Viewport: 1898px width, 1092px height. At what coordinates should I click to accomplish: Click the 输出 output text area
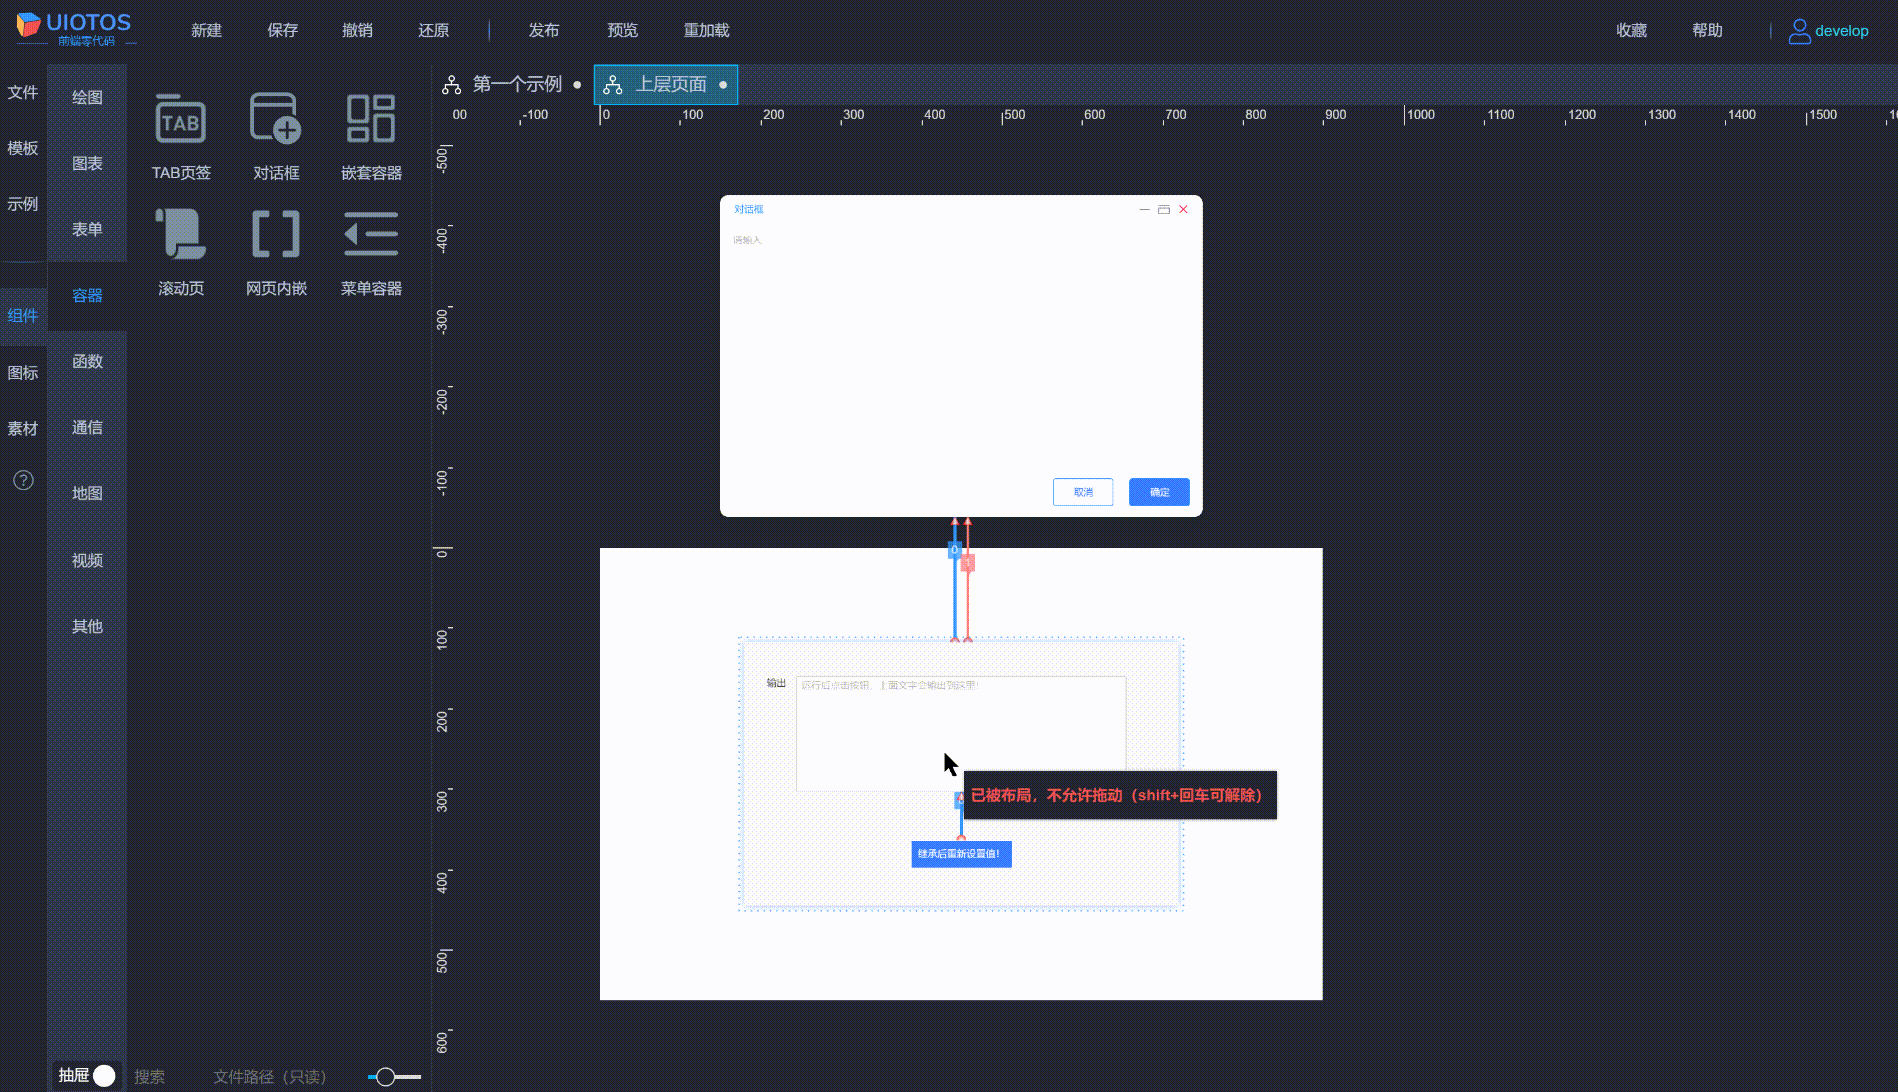tap(961, 734)
